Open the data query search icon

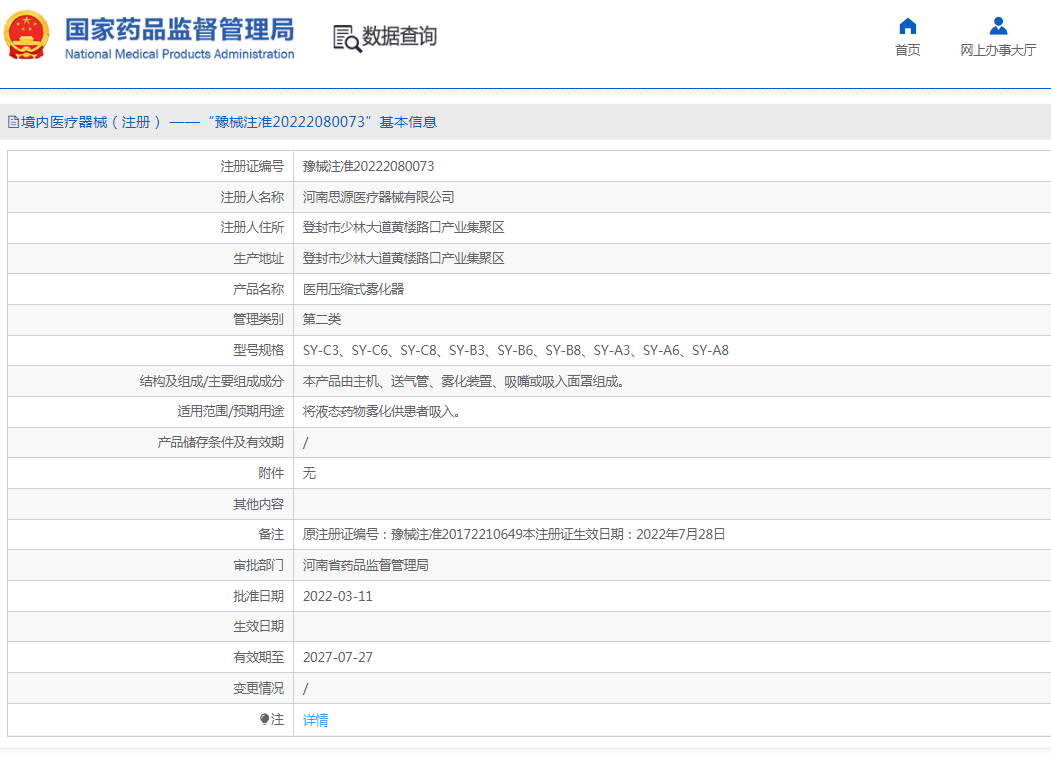coord(347,38)
